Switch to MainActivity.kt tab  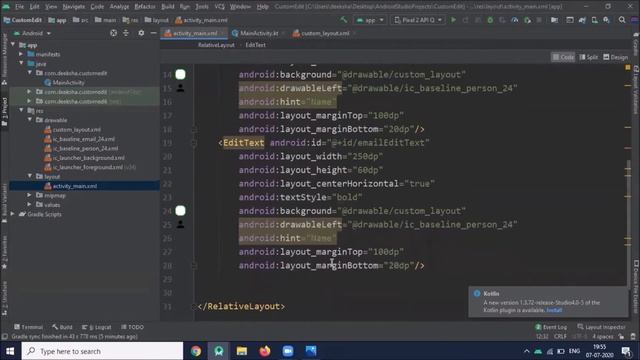(x=259, y=33)
